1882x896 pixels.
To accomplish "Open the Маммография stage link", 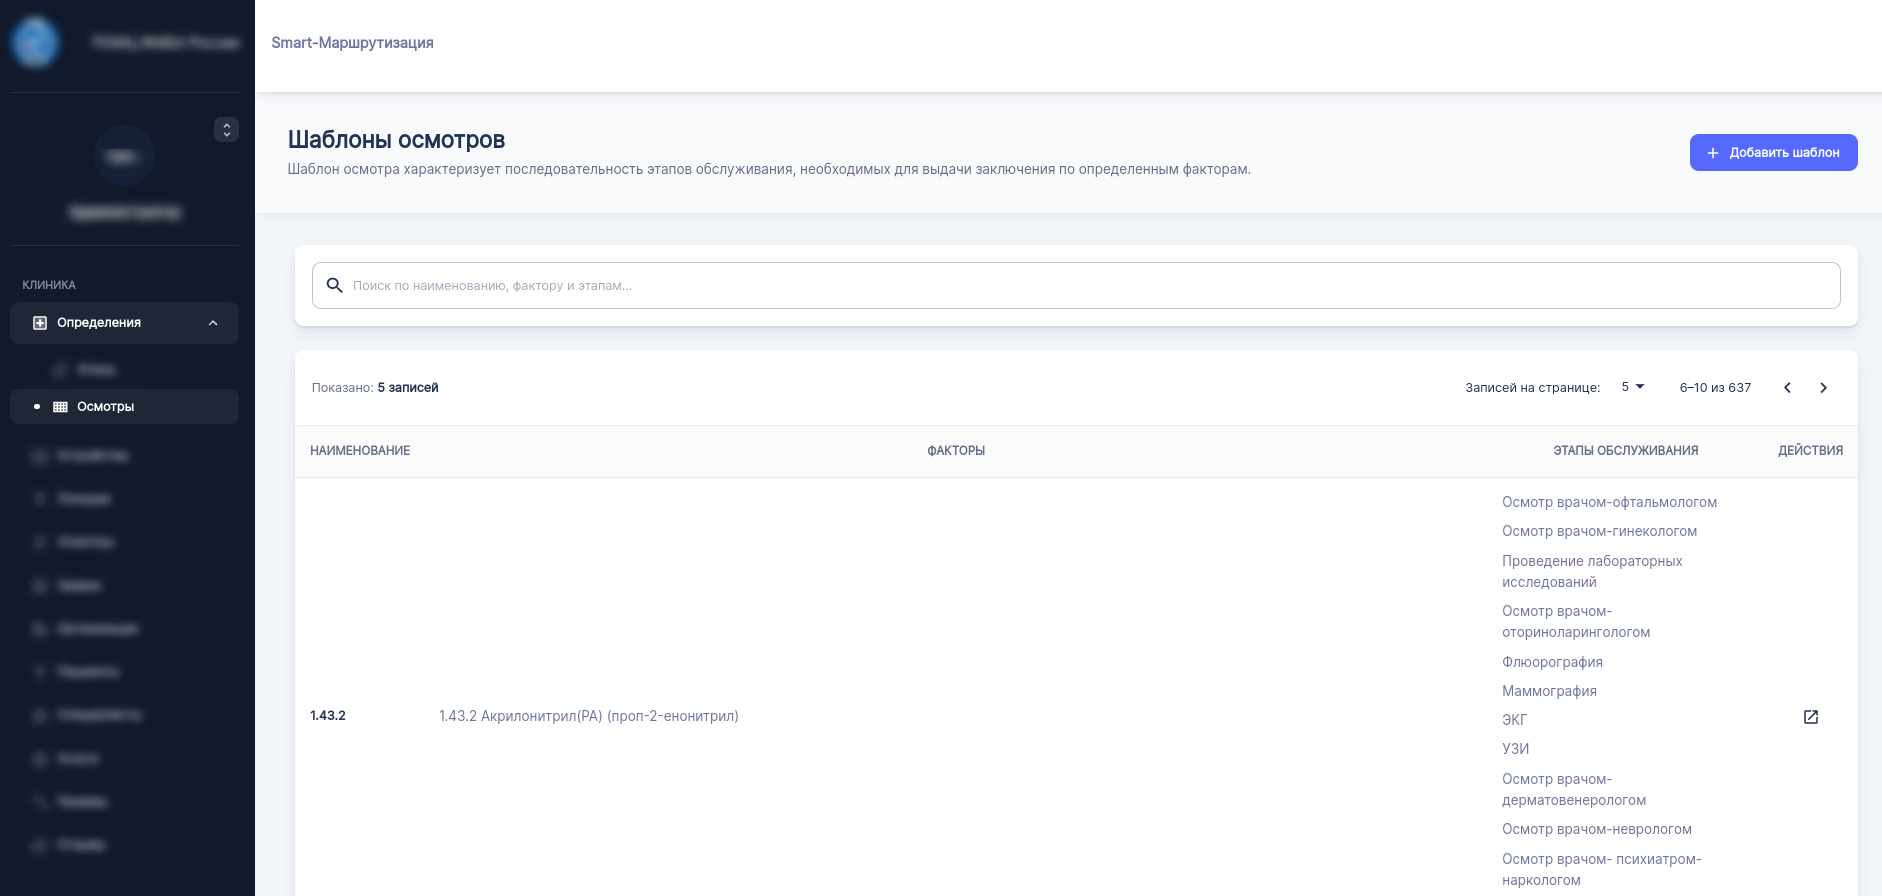I will (x=1549, y=691).
